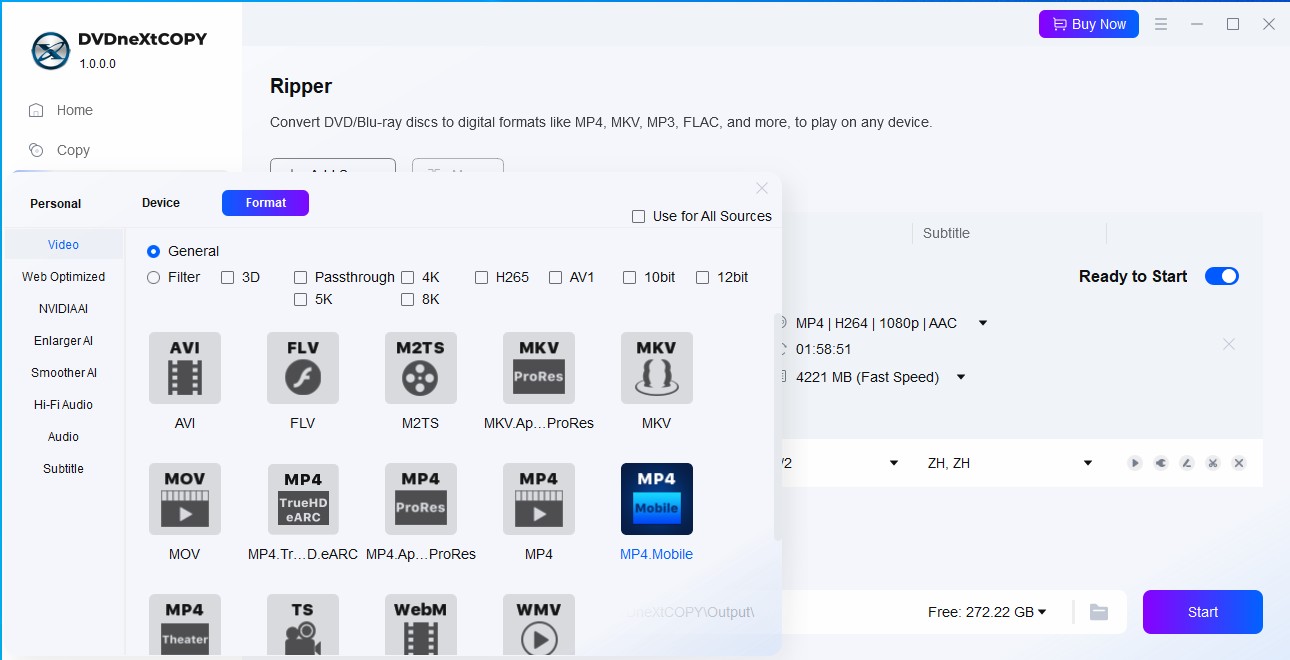The image size is (1290, 660).
Task: Switch to the Device tab
Action: [x=161, y=203]
